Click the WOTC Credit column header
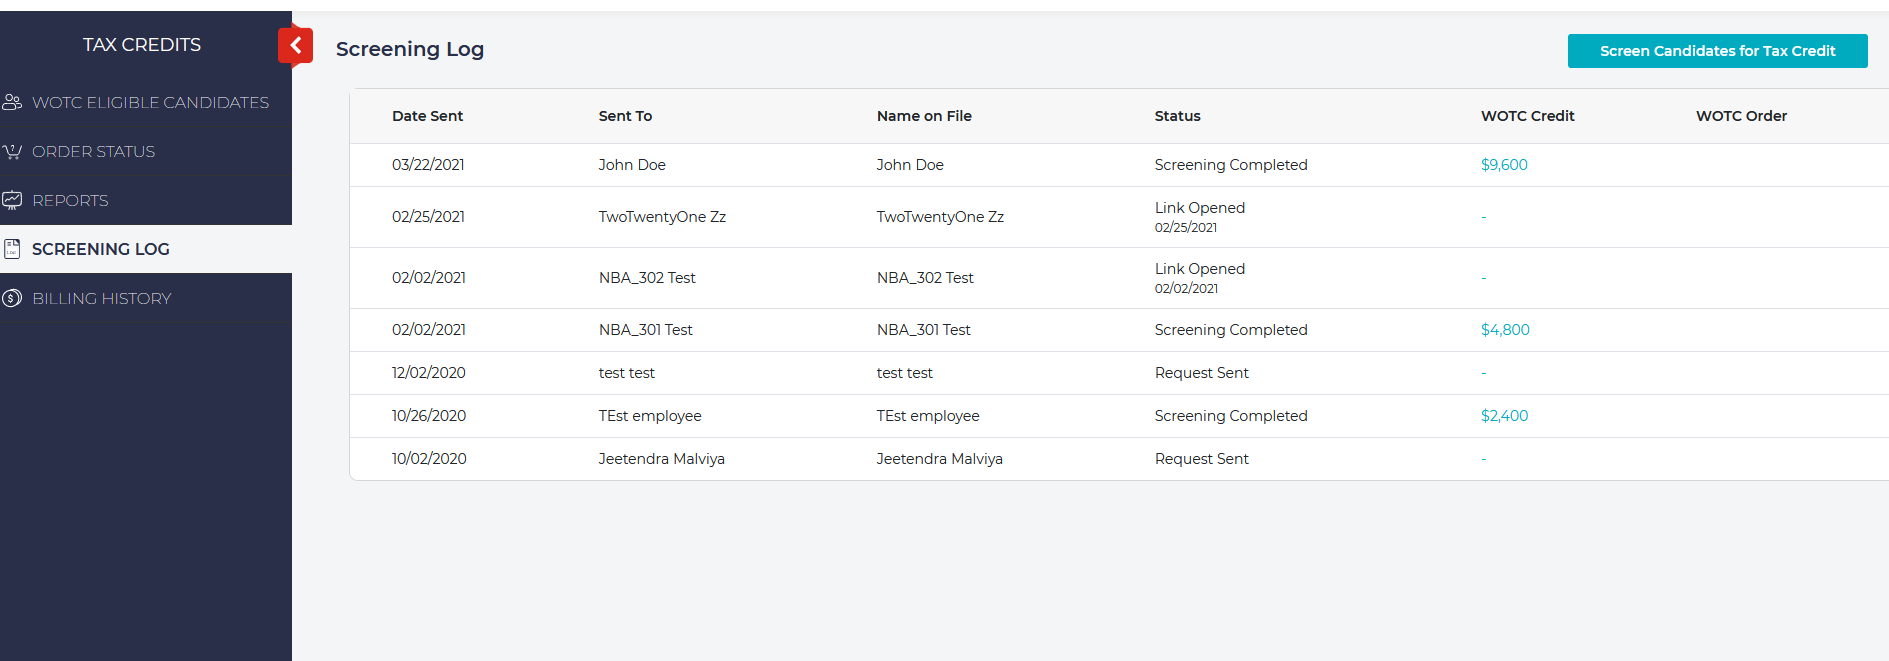Screen dimensions: 1889x661 tap(1527, 116)
